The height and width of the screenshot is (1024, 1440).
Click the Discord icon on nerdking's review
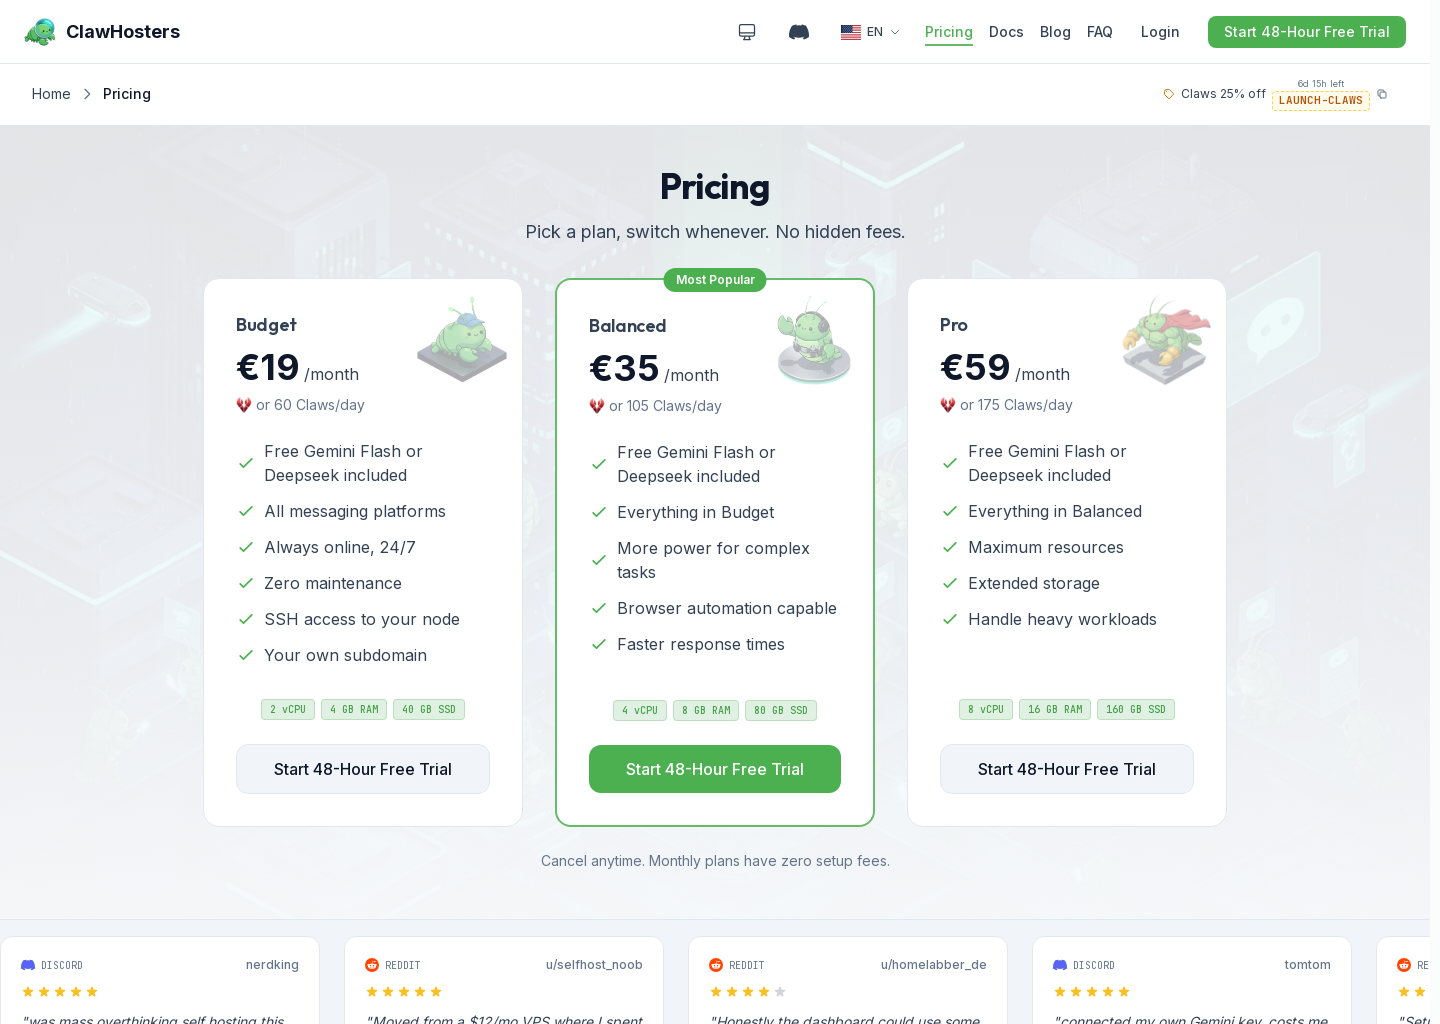click(28, 964)
